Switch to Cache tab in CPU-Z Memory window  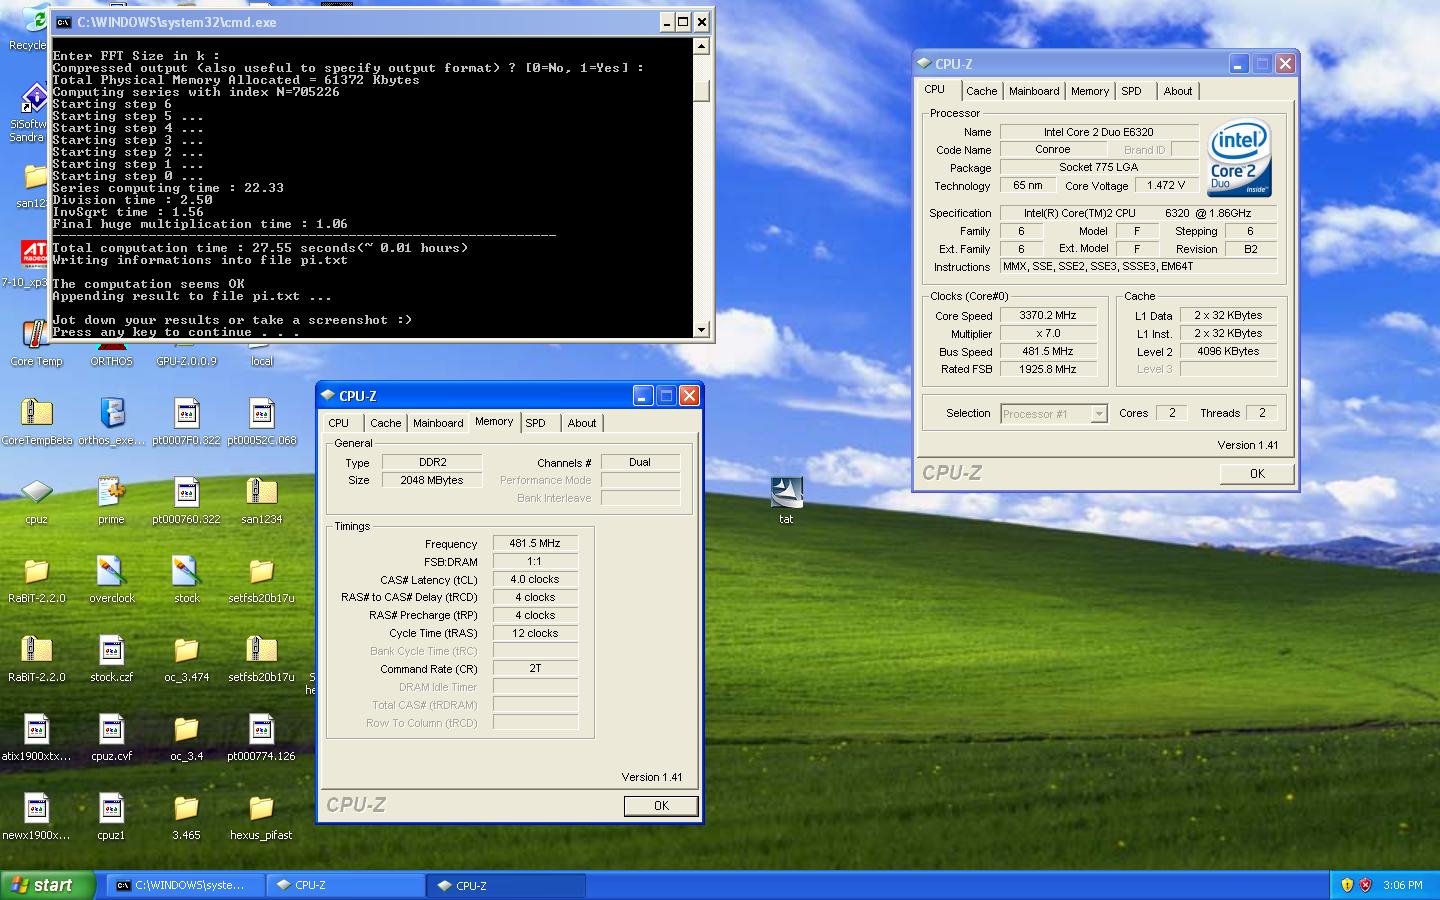[x=385, y=423]
